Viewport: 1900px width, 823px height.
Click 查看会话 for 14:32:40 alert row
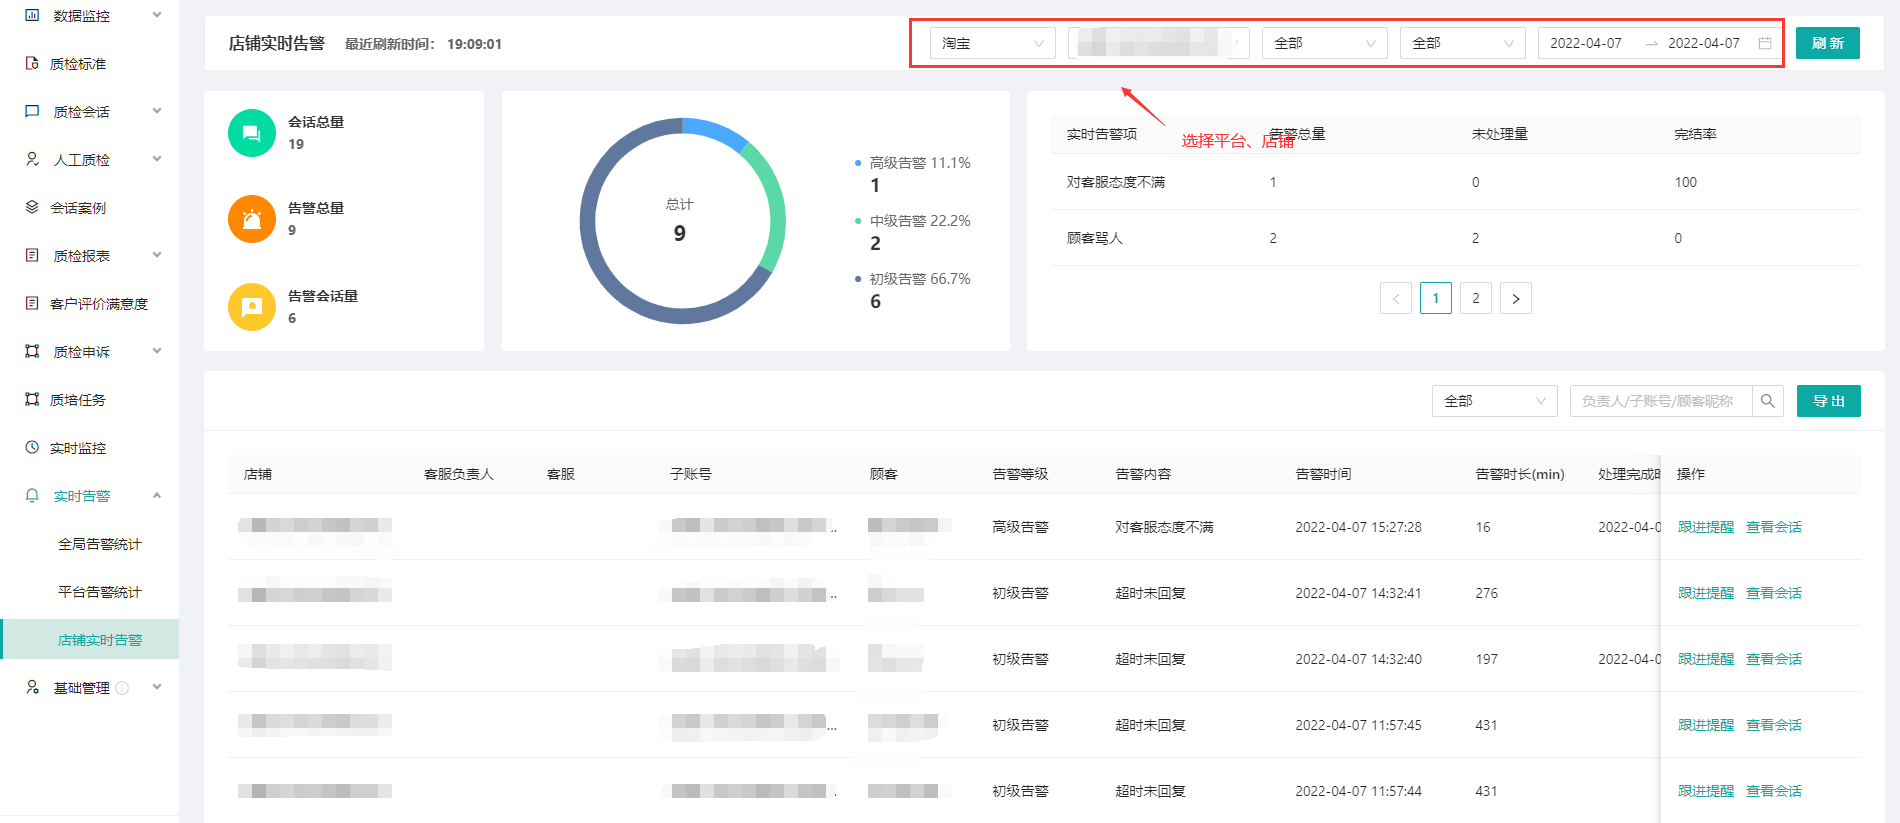point(1774,659)
